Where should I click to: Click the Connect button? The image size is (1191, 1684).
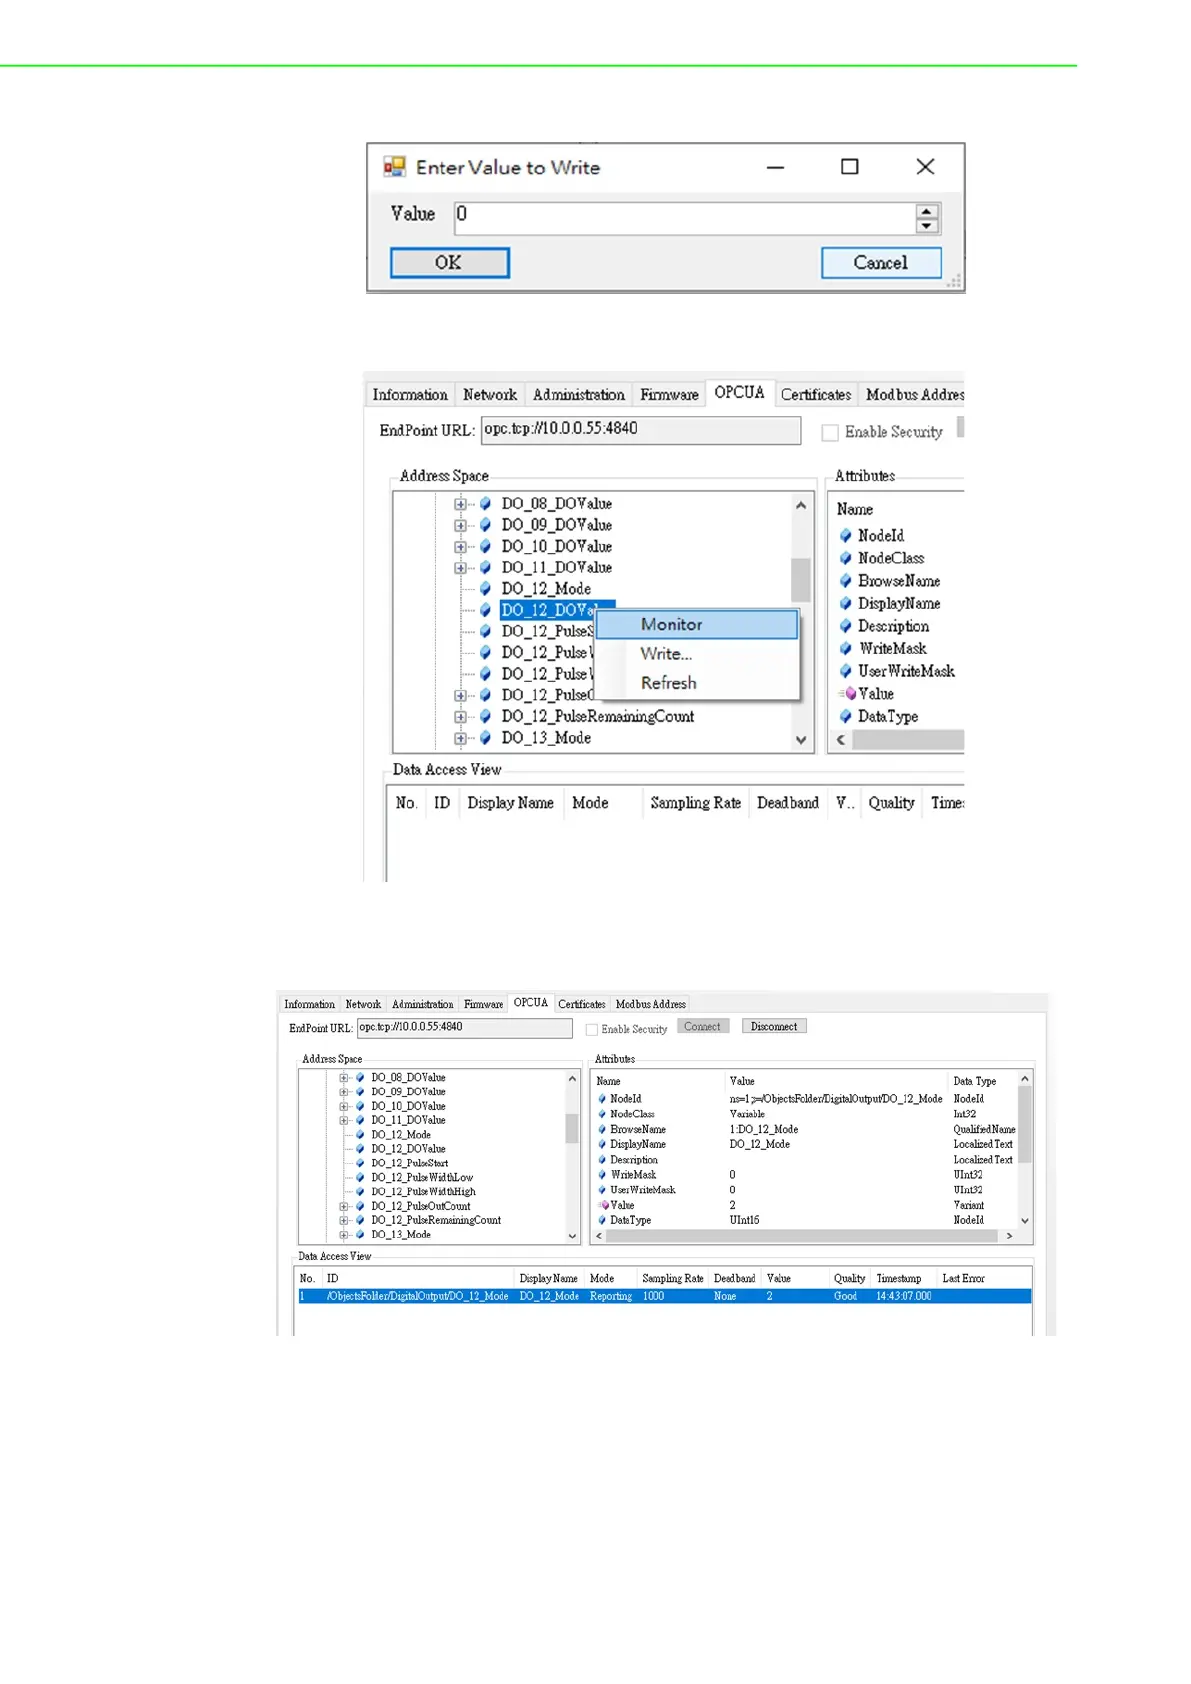[x=702, y=1027]
